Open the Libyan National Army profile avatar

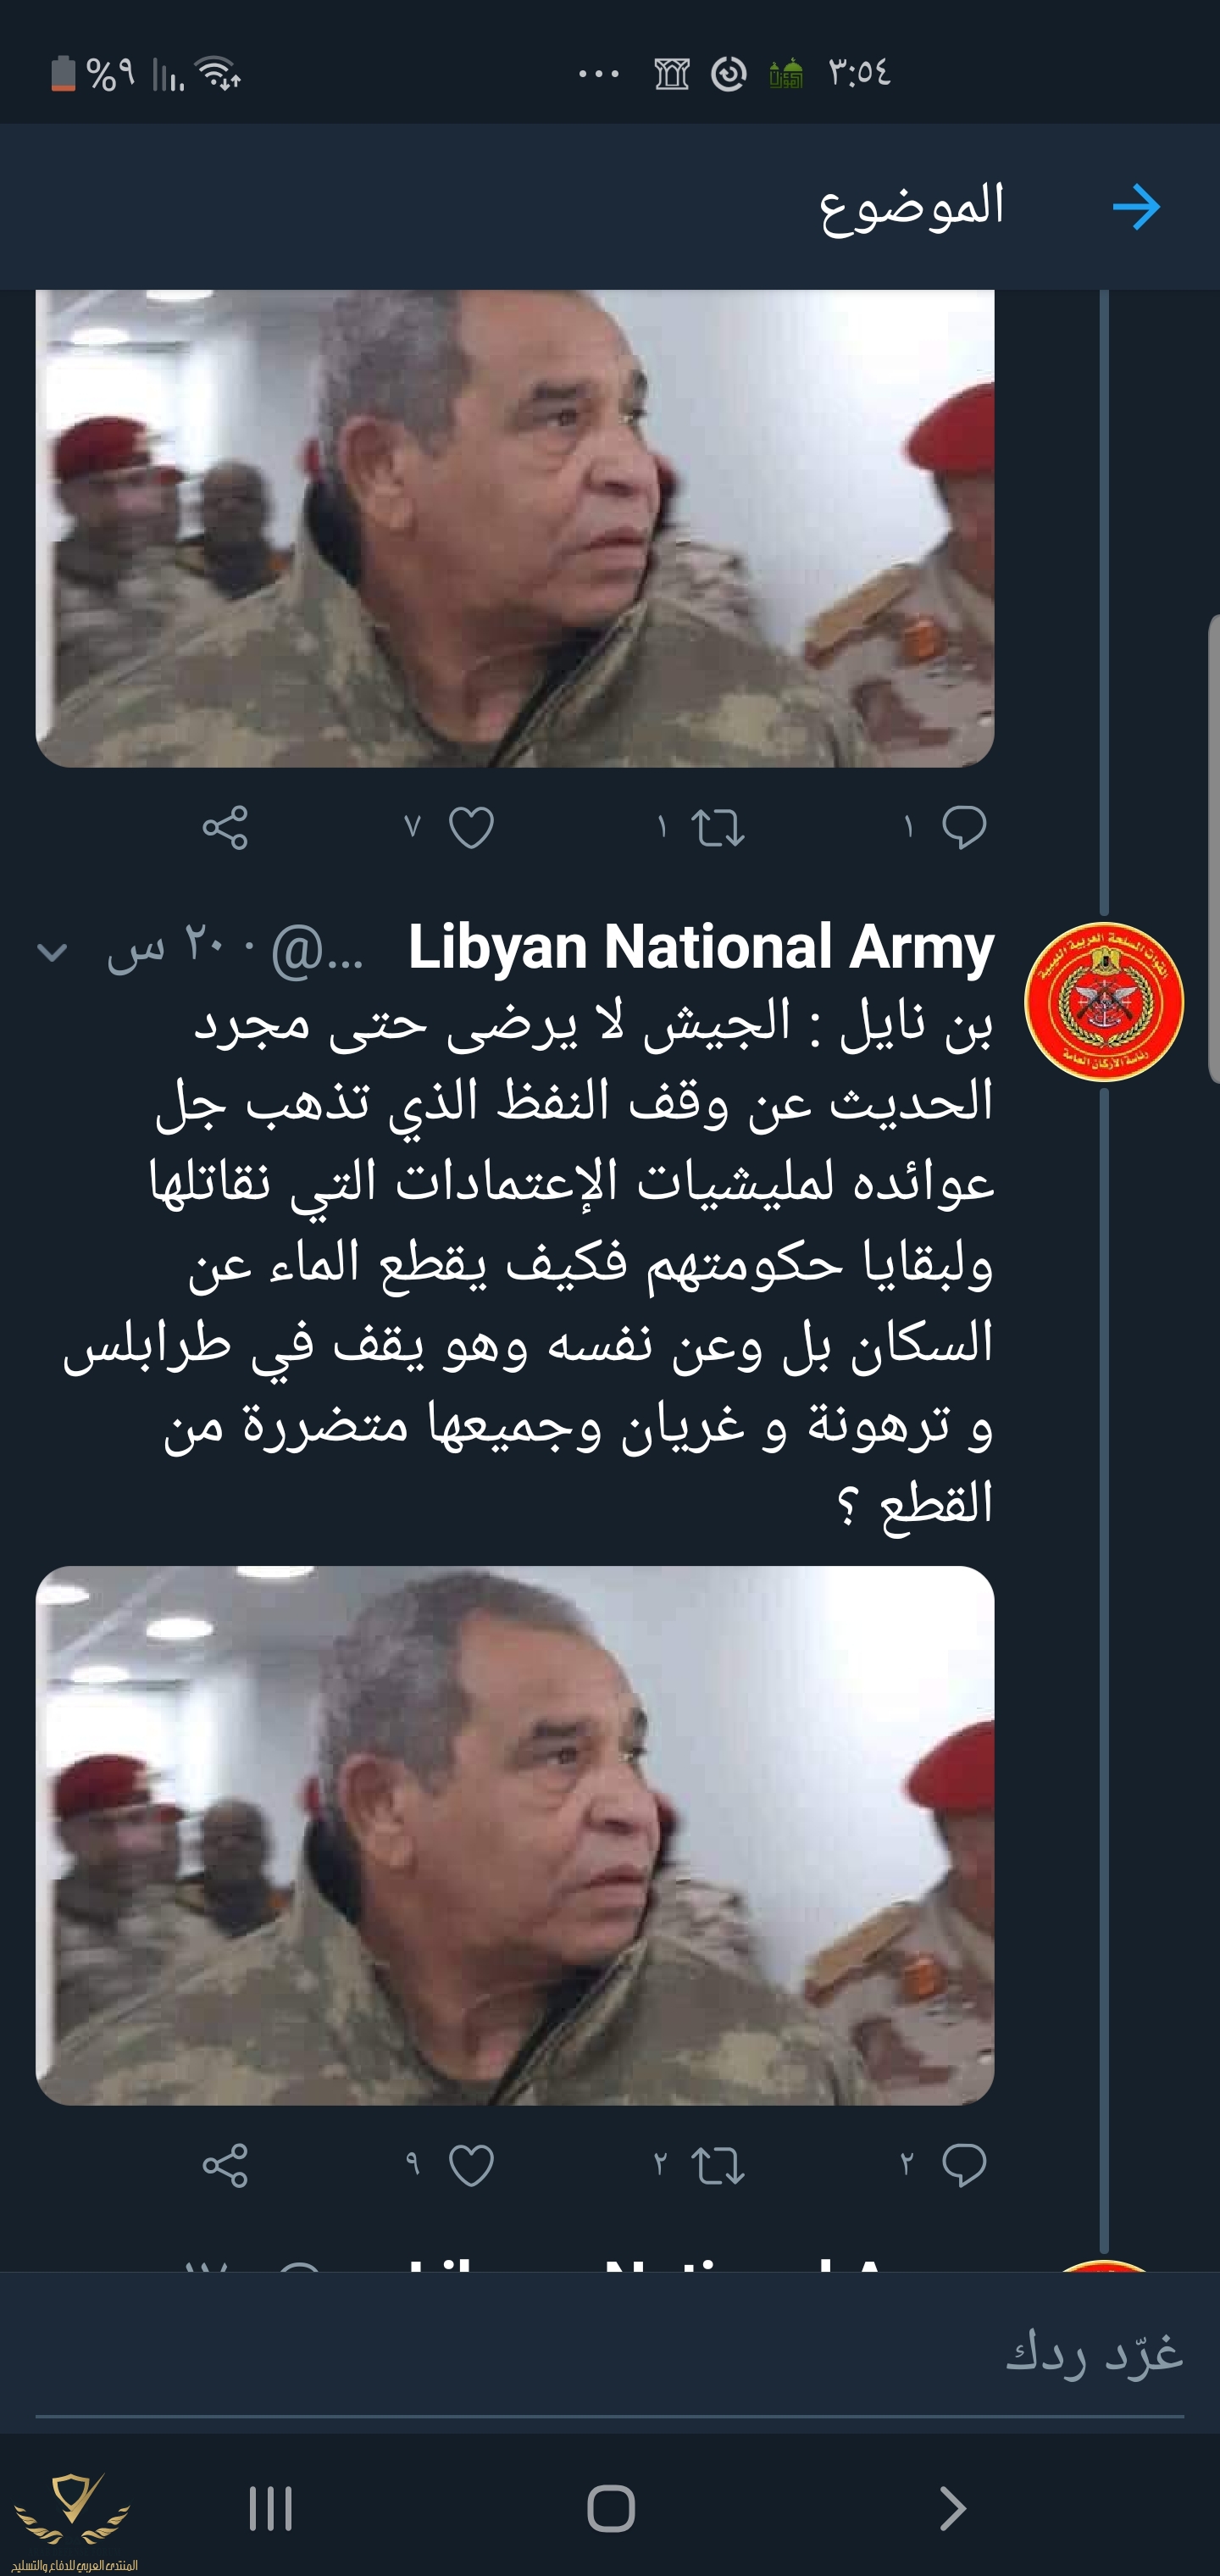tap(1104, 1001)
